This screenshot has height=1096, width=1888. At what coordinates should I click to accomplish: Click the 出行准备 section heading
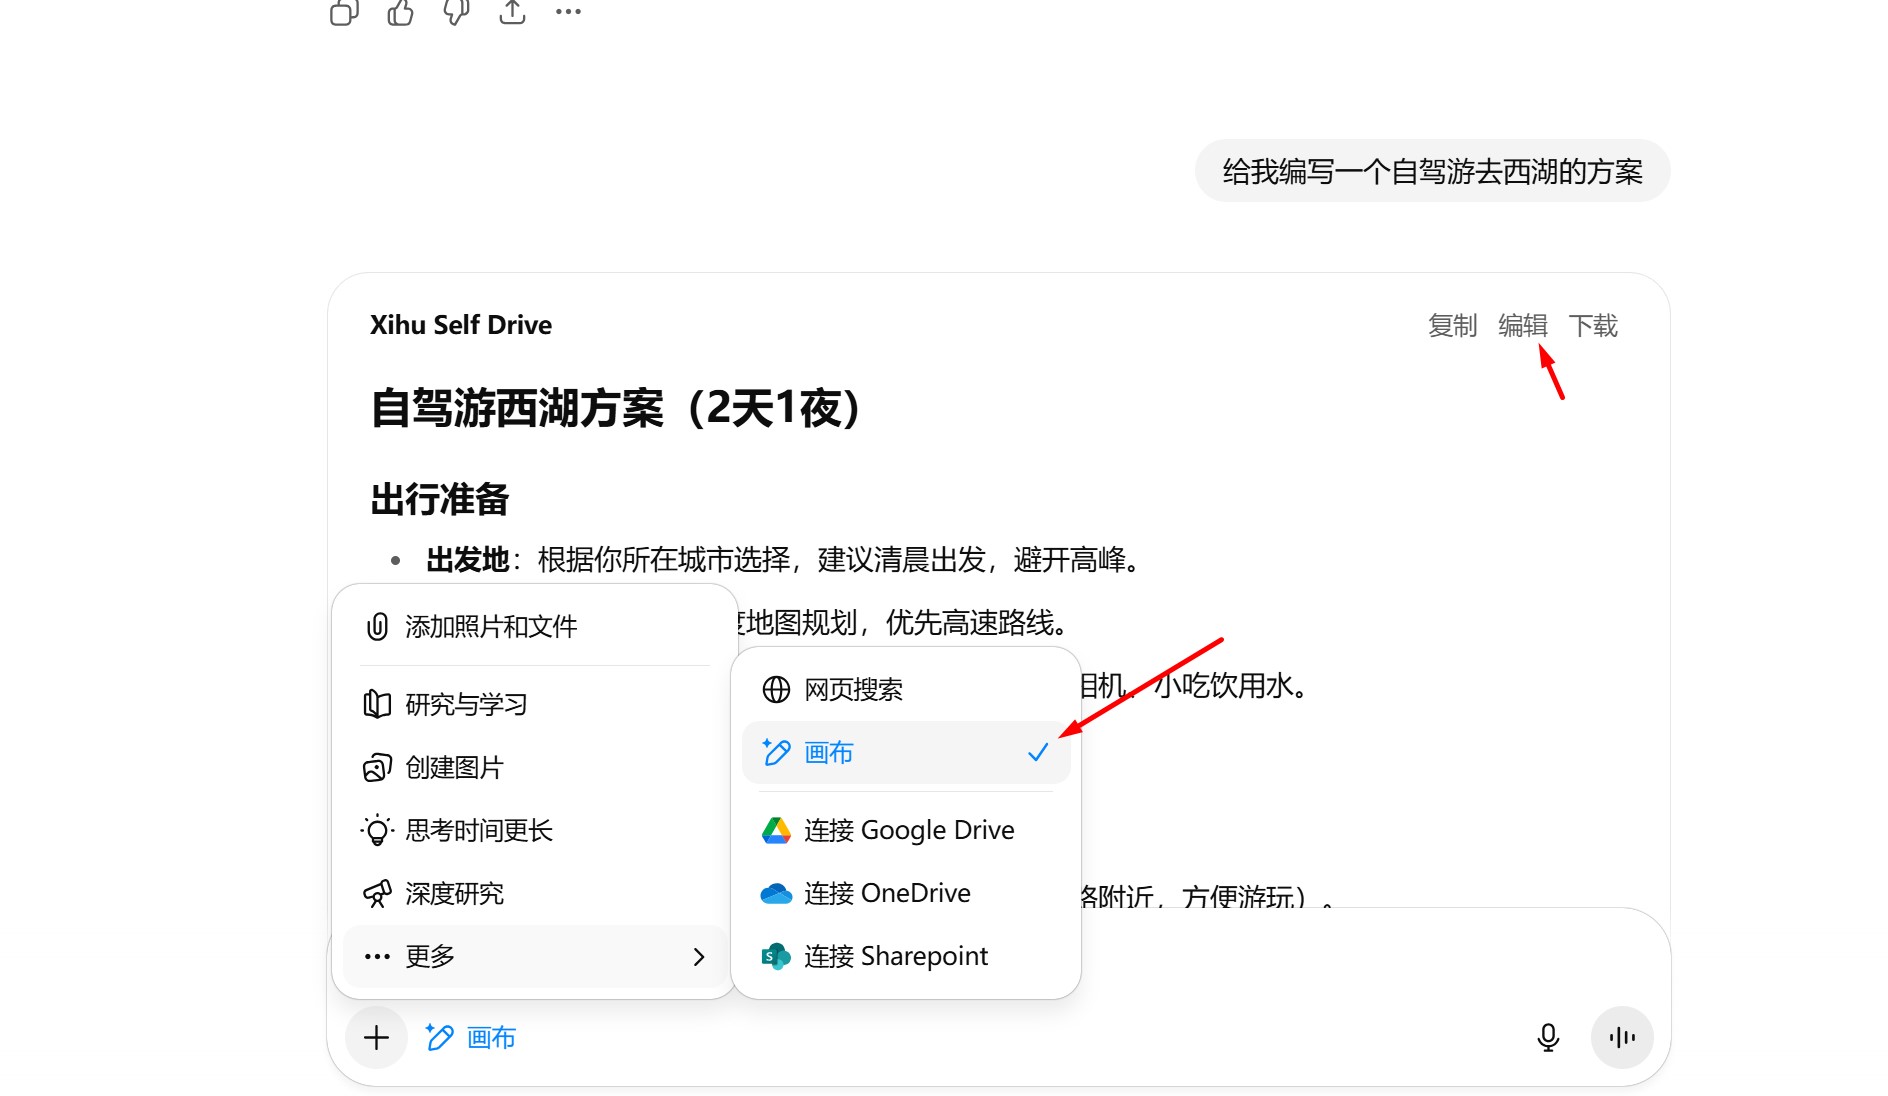pyautogui.click(x=440, y=499)
